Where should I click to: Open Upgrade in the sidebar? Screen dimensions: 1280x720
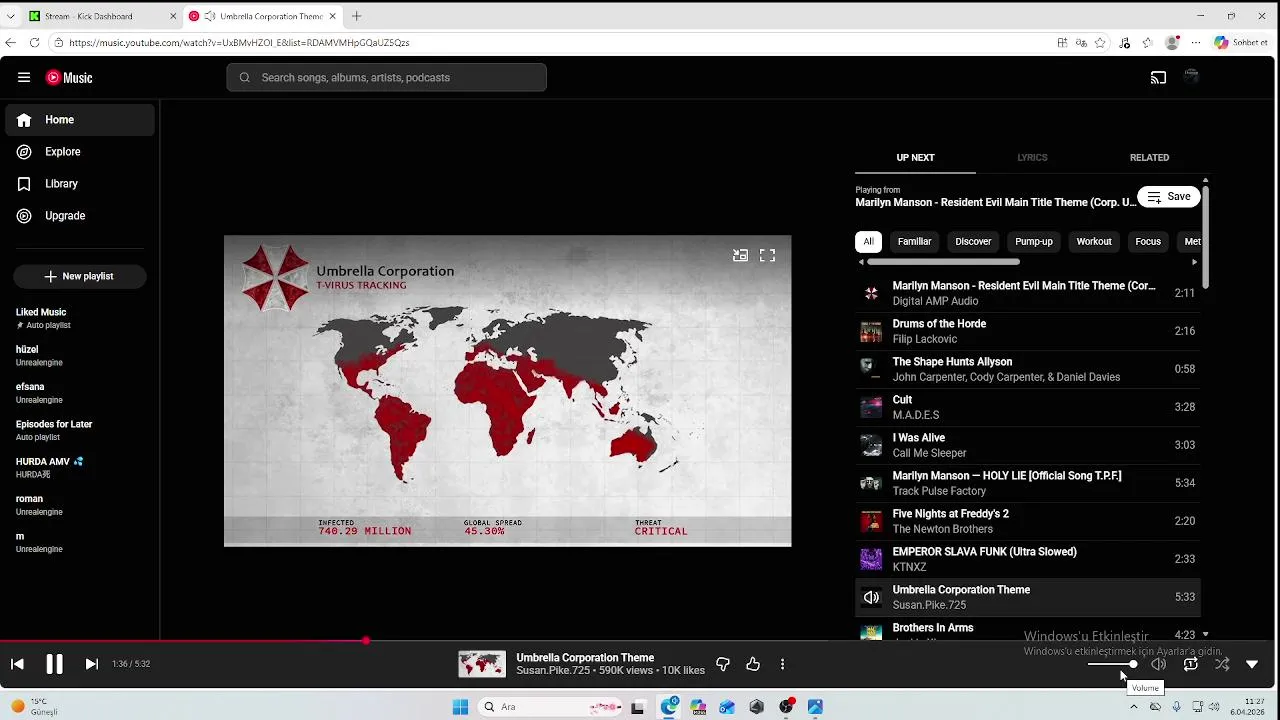pyautogui.click(x=80, y=216)
